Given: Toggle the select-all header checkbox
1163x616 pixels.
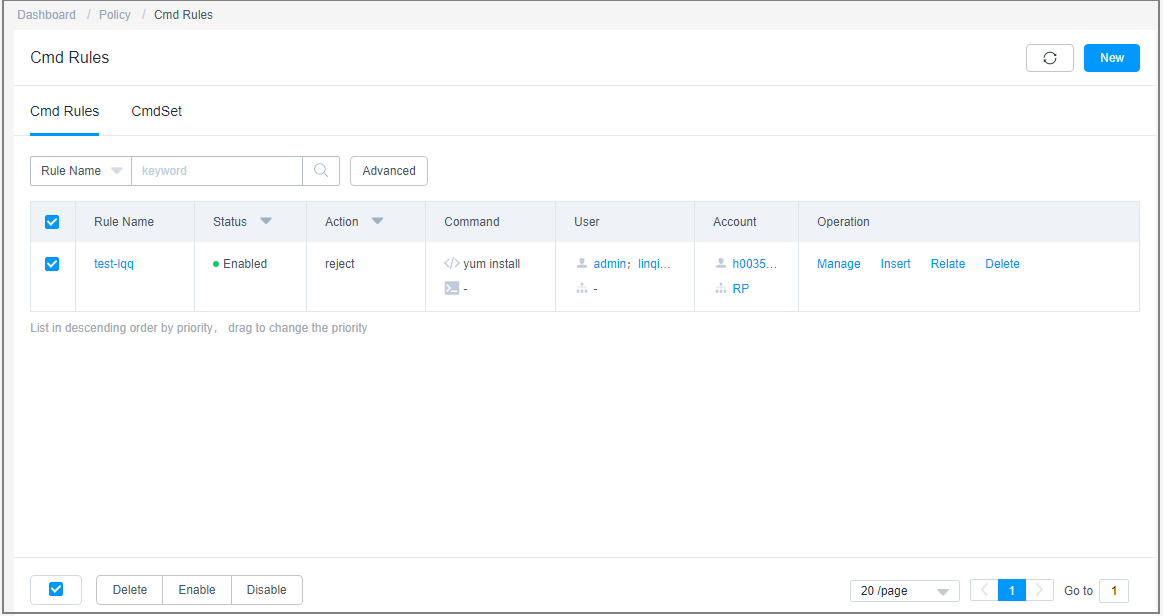Looking at the screenshot, I should [52, 222].
